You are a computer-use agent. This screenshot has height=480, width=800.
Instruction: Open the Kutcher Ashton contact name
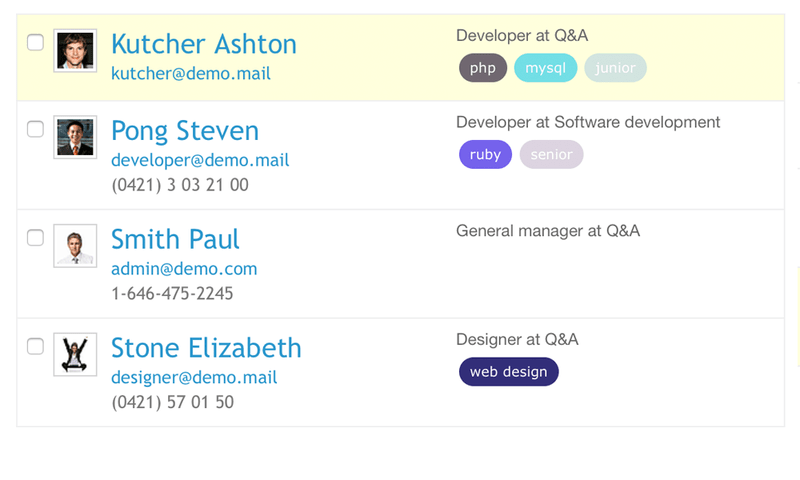tap(204, 44)
